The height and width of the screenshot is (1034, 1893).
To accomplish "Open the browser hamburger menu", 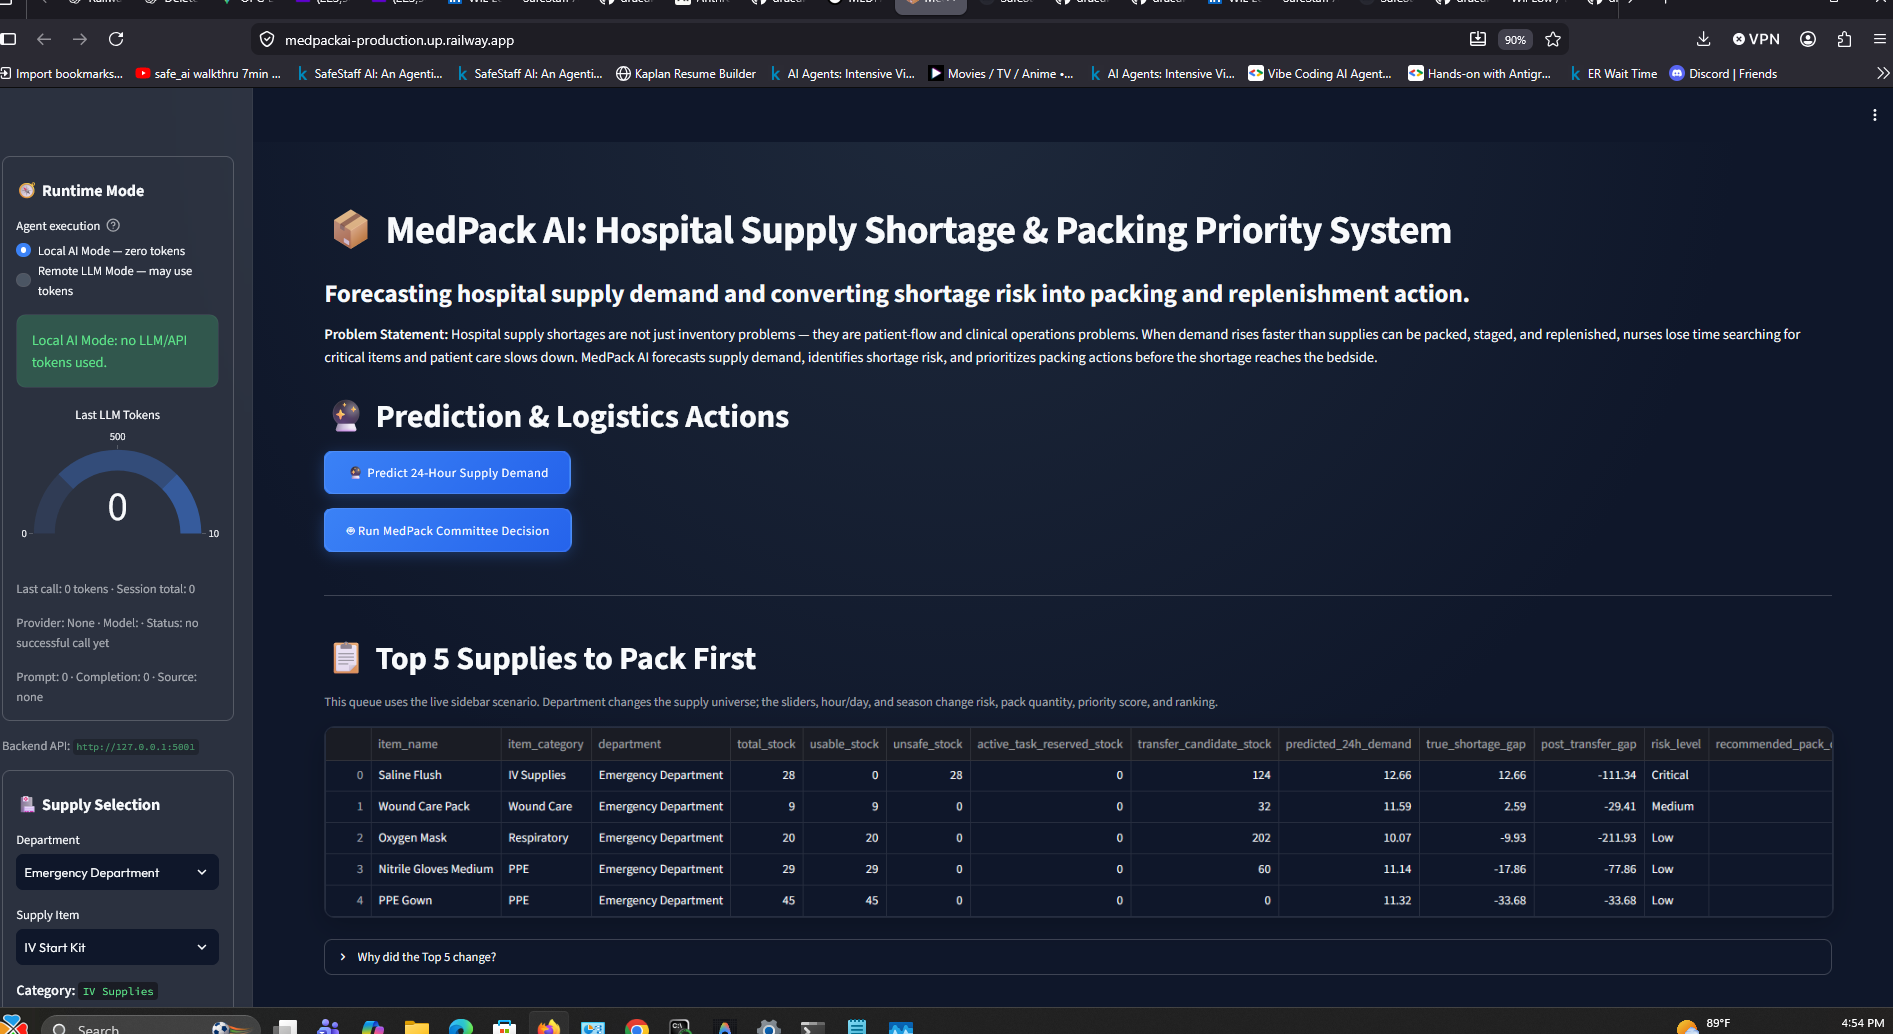I will point(1880,39).
